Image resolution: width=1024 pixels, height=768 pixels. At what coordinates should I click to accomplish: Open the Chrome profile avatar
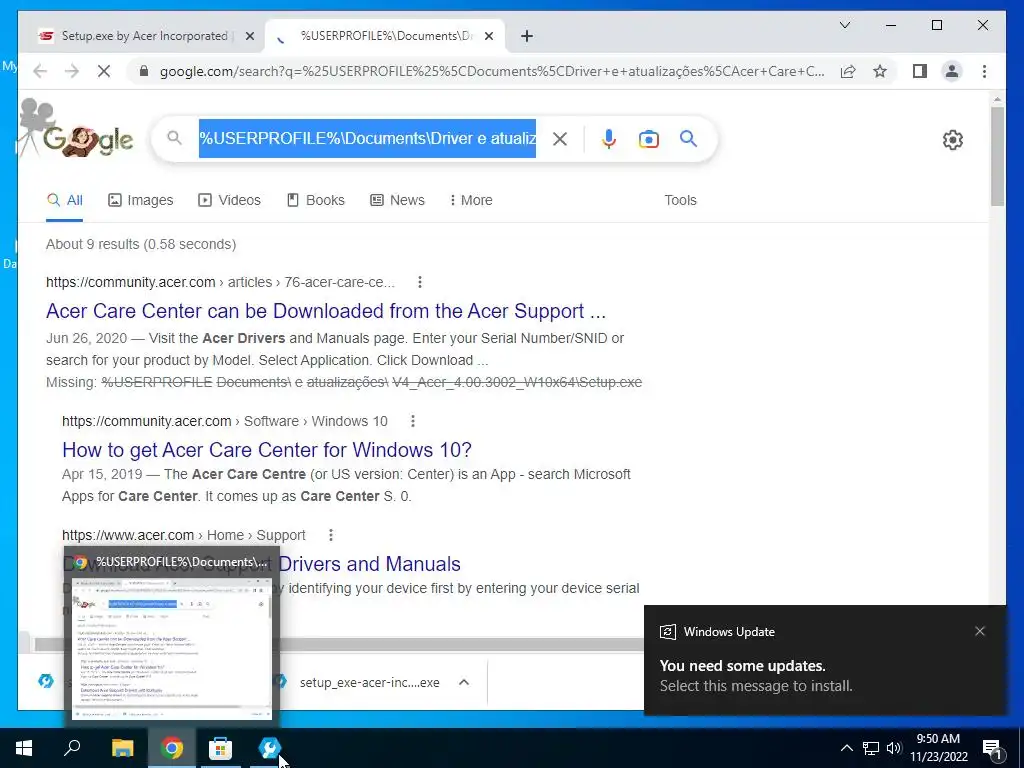point(952,71)
